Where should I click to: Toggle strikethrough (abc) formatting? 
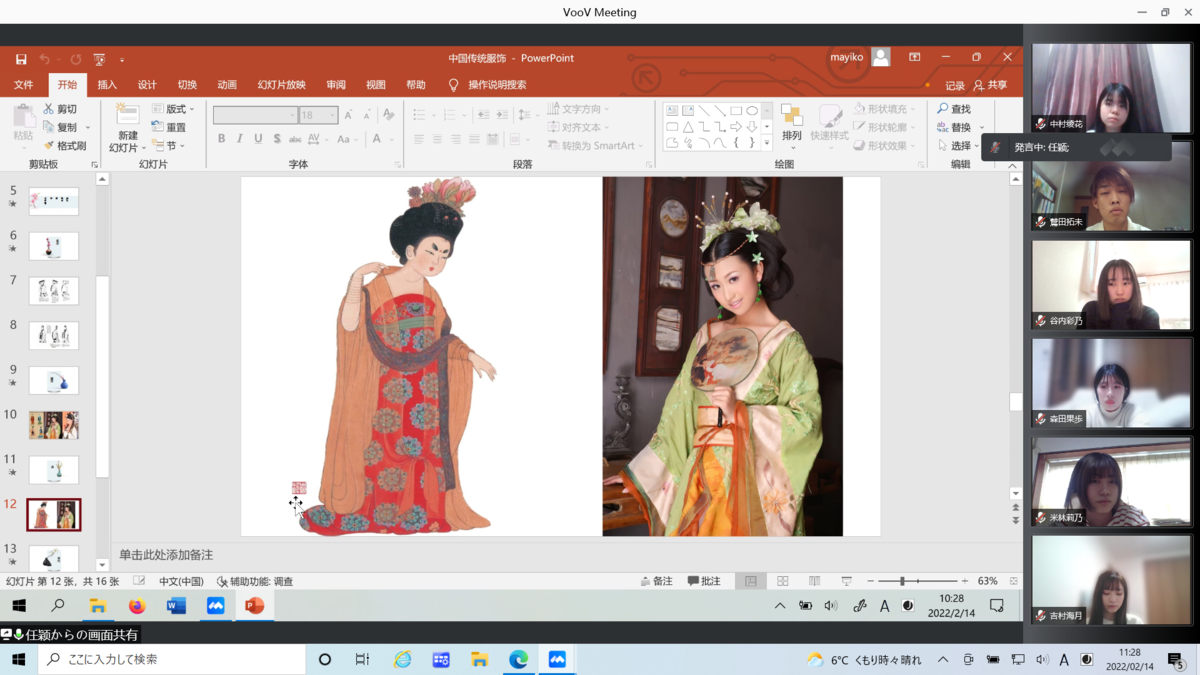click(296, 139)
